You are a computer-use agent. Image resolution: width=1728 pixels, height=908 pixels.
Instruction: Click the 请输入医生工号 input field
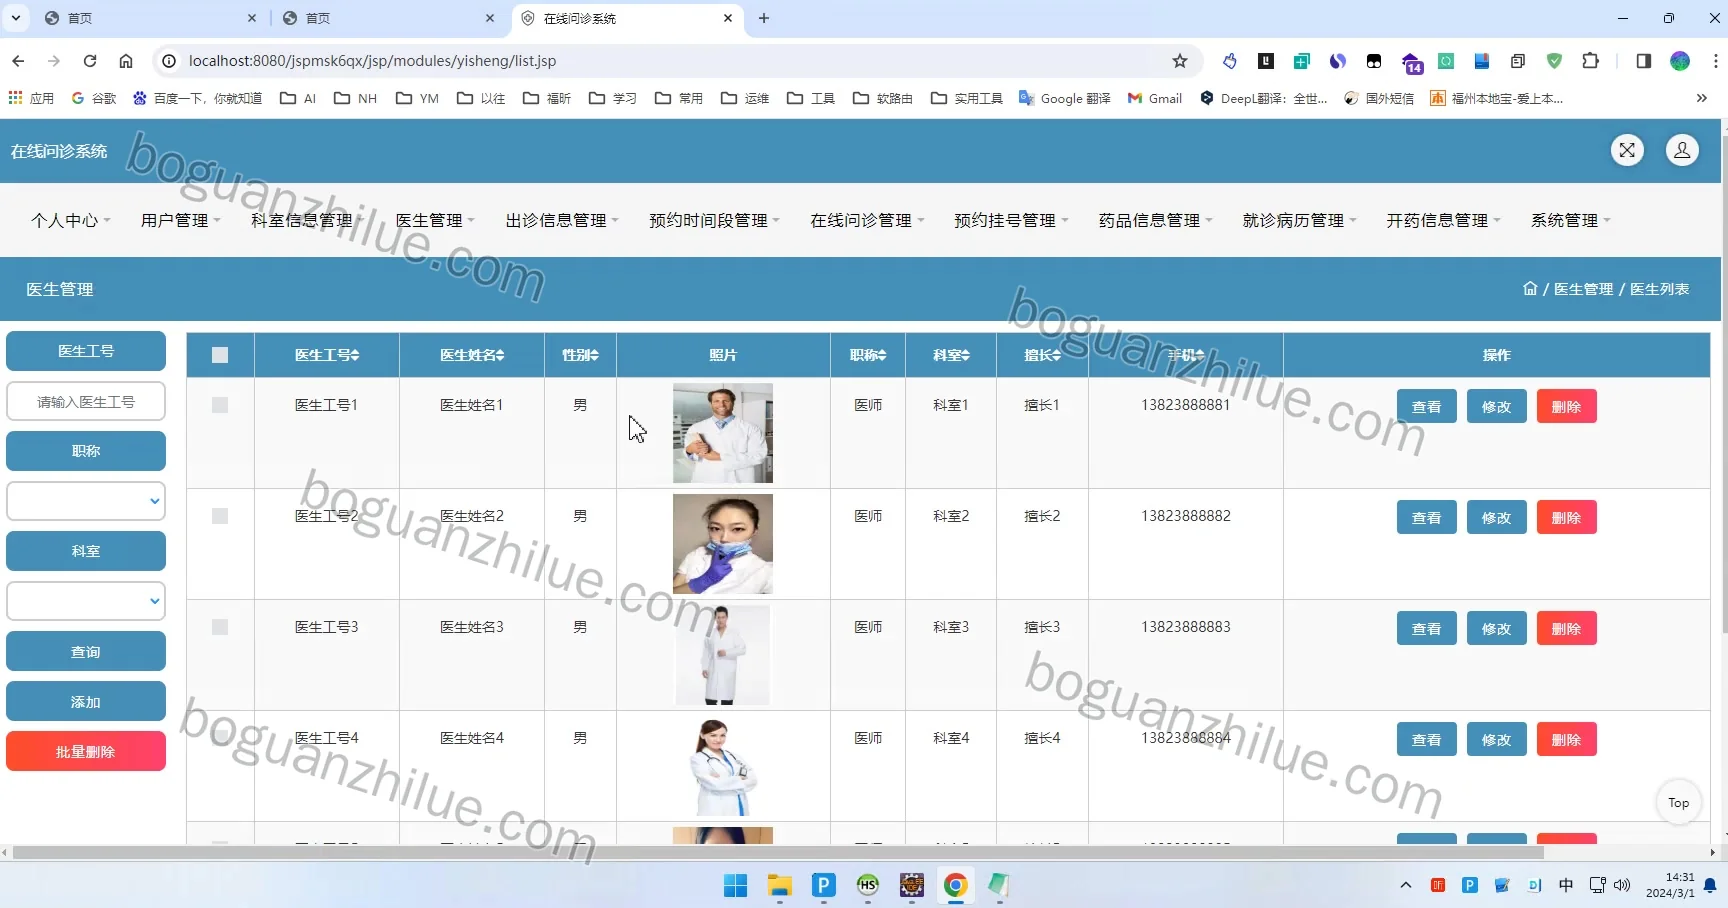[x=86, y=401]
